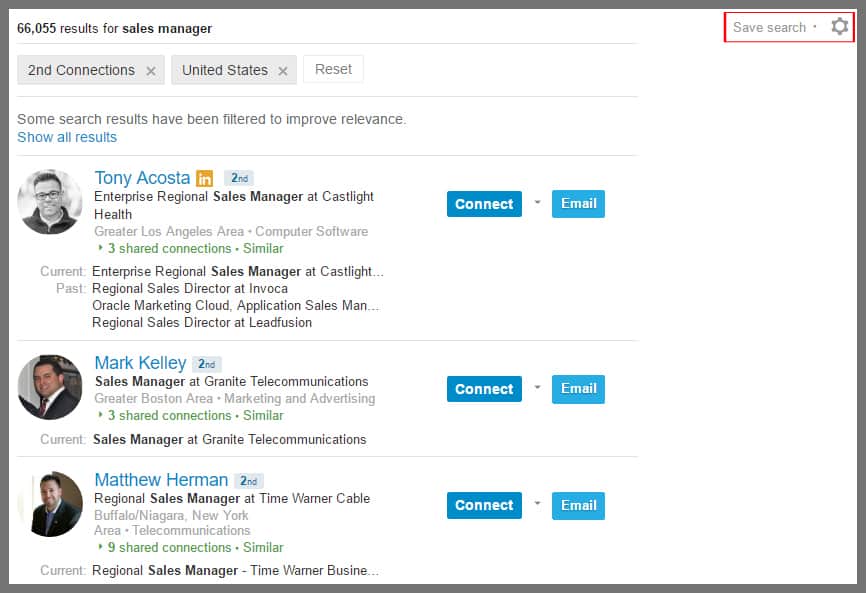Click Tony Acosta's LinkedIn premium badge

point(205,178)
